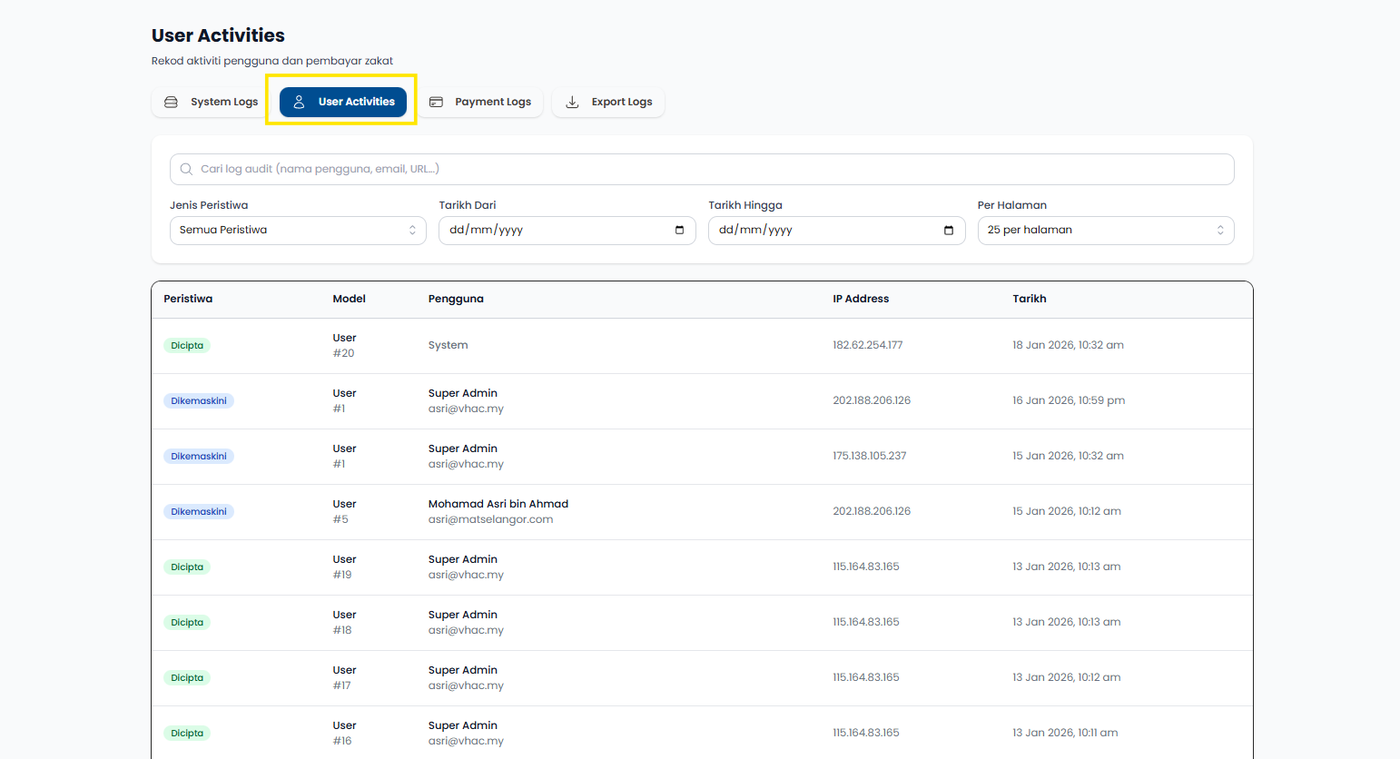Click the Payment Logs card icon
This screenshot has height=759, width=1400.
(436, 102)
